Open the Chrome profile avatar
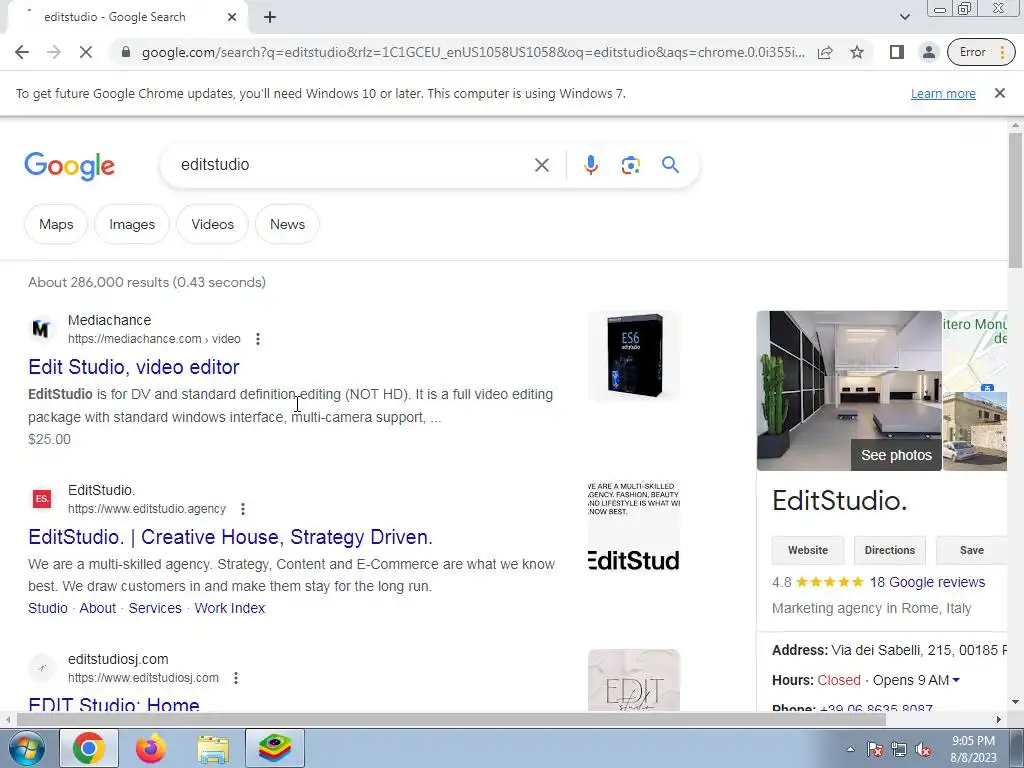The width and height of the screenshot is (1024, 768). (928, 52)
